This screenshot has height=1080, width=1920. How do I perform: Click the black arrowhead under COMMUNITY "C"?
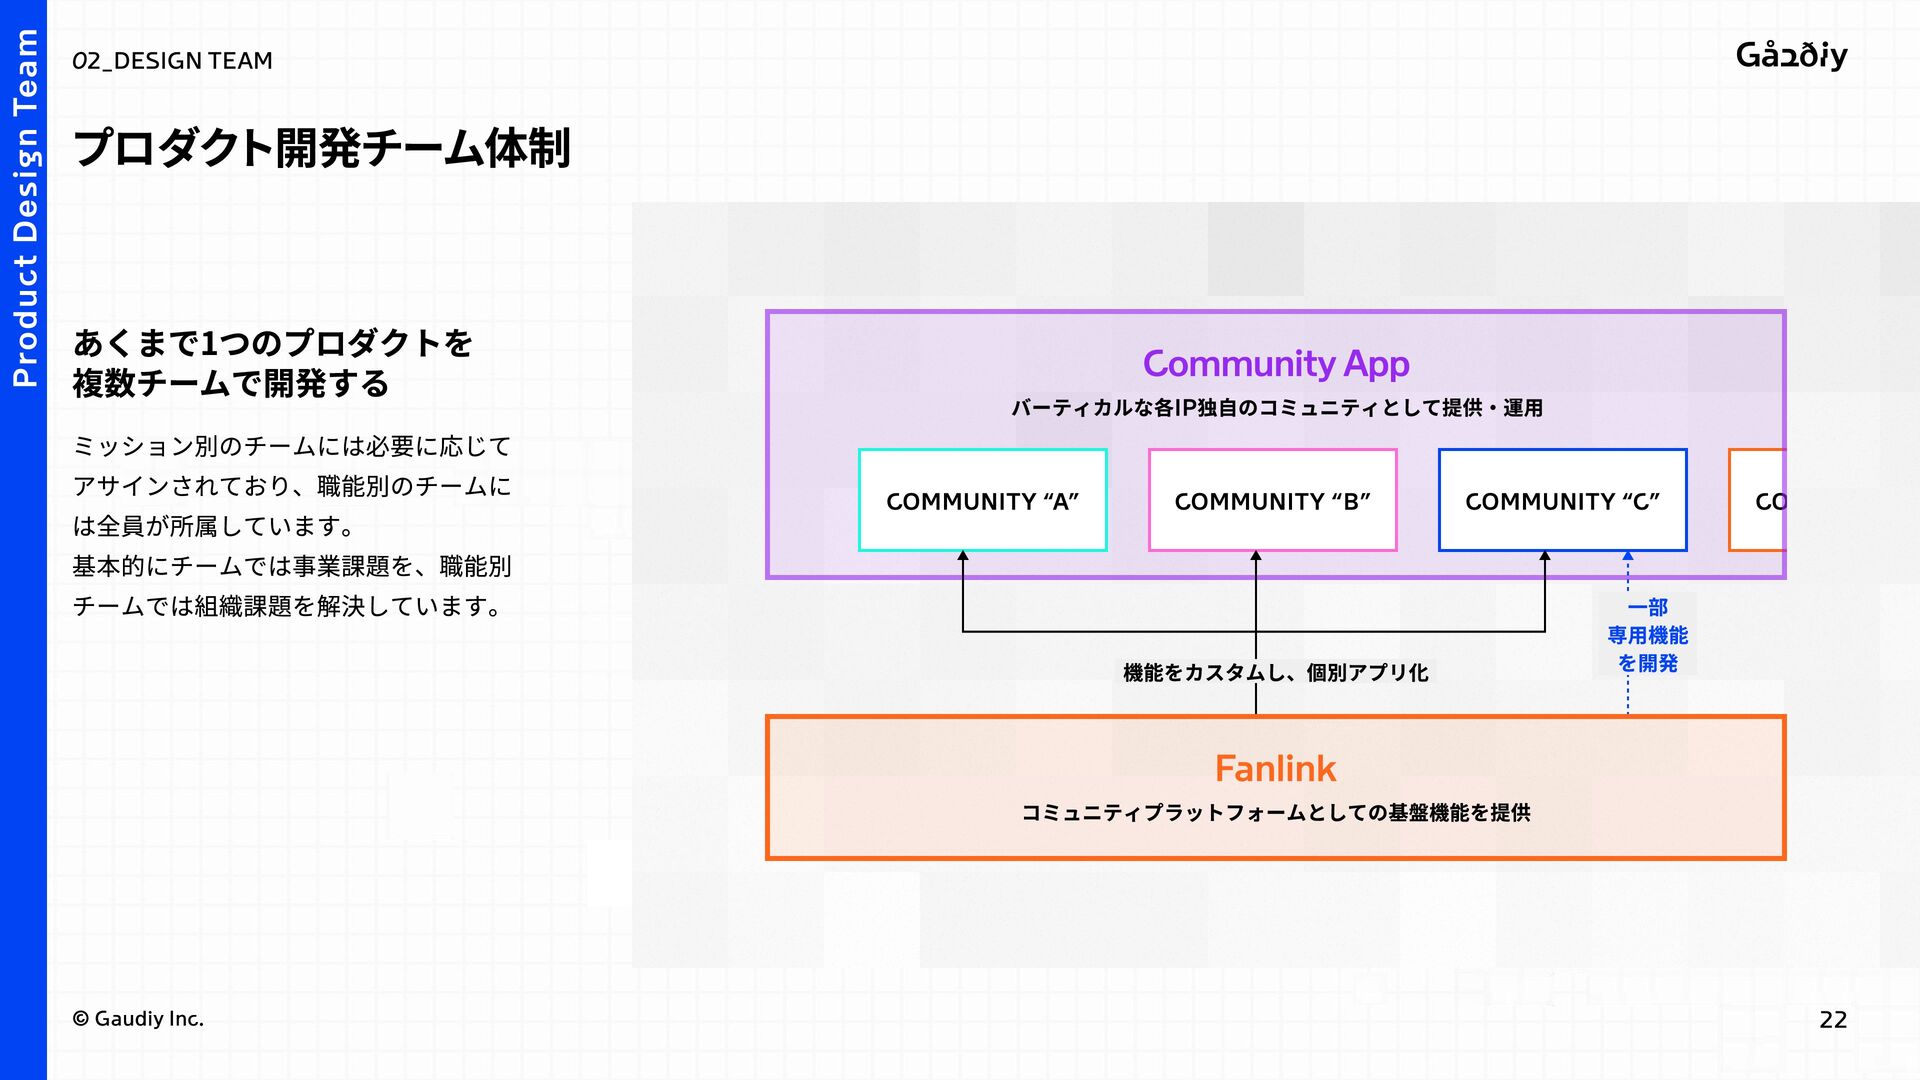click(1545, 556)
